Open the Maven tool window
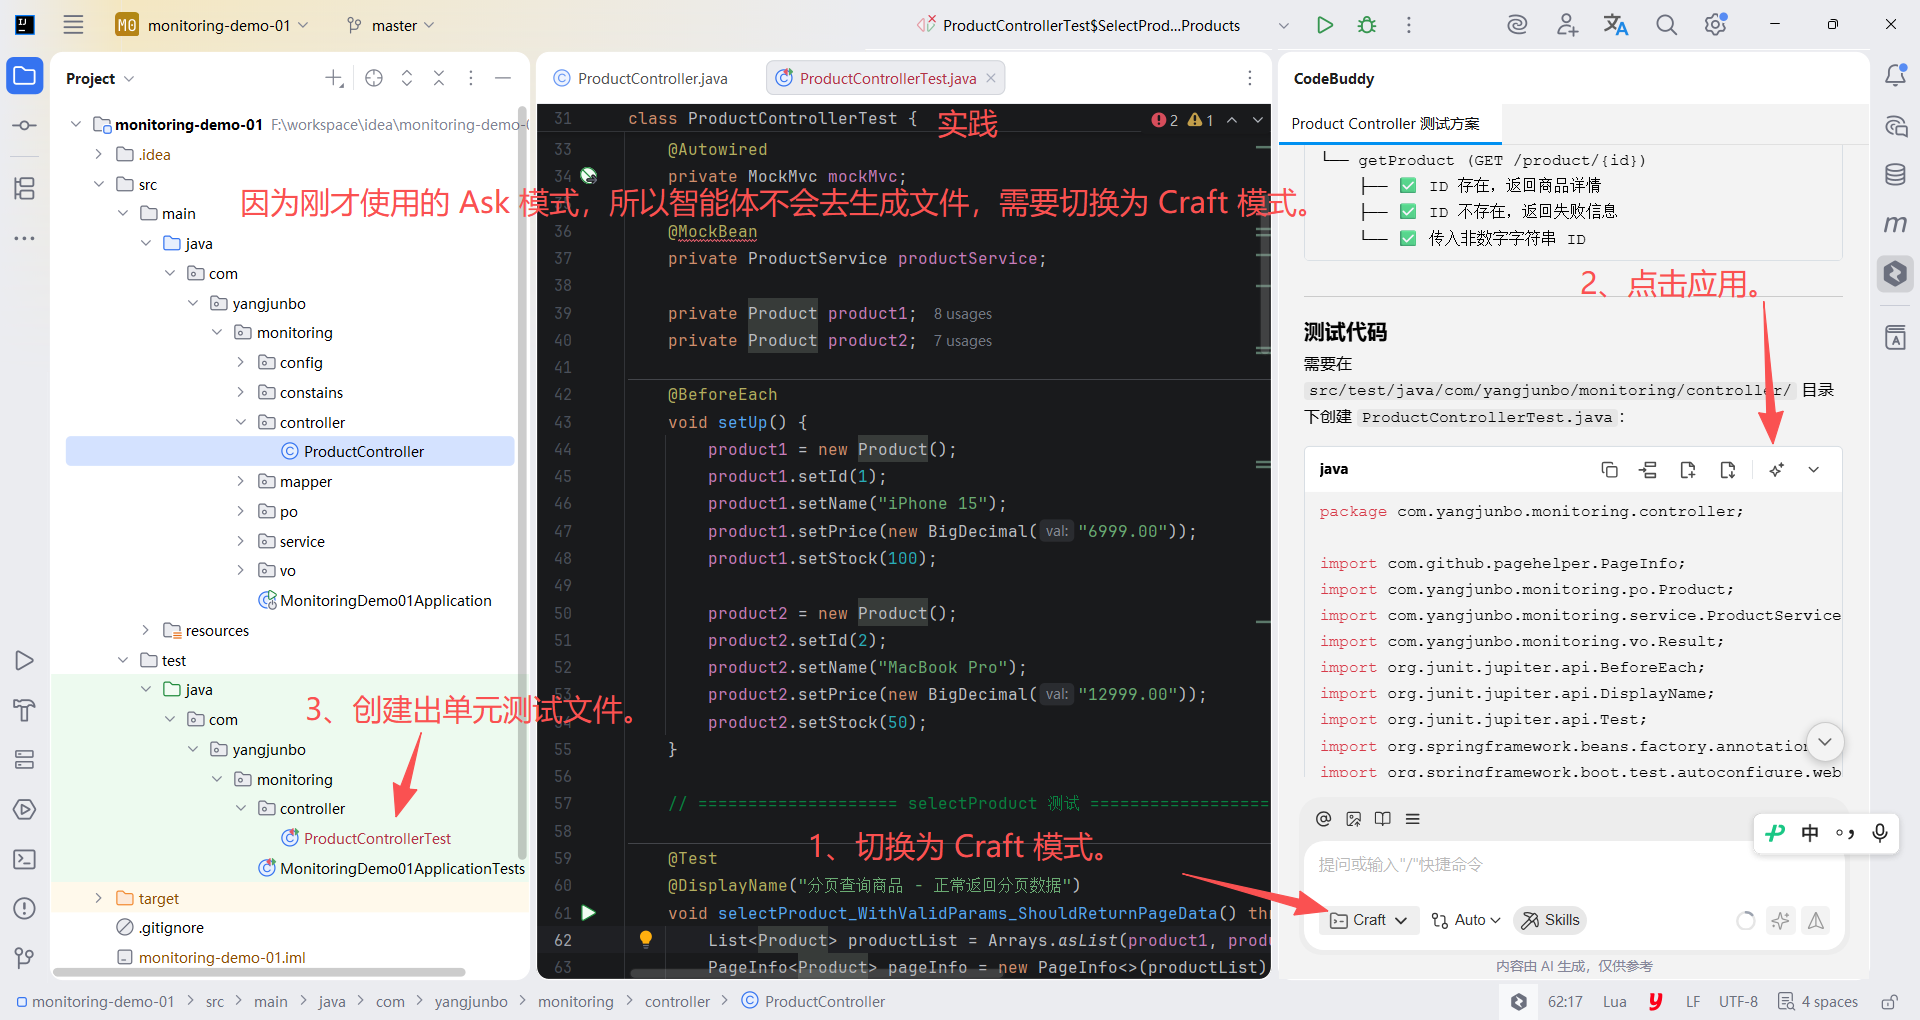This screenshot has width=1920, height=1020. click(1895, 223)
